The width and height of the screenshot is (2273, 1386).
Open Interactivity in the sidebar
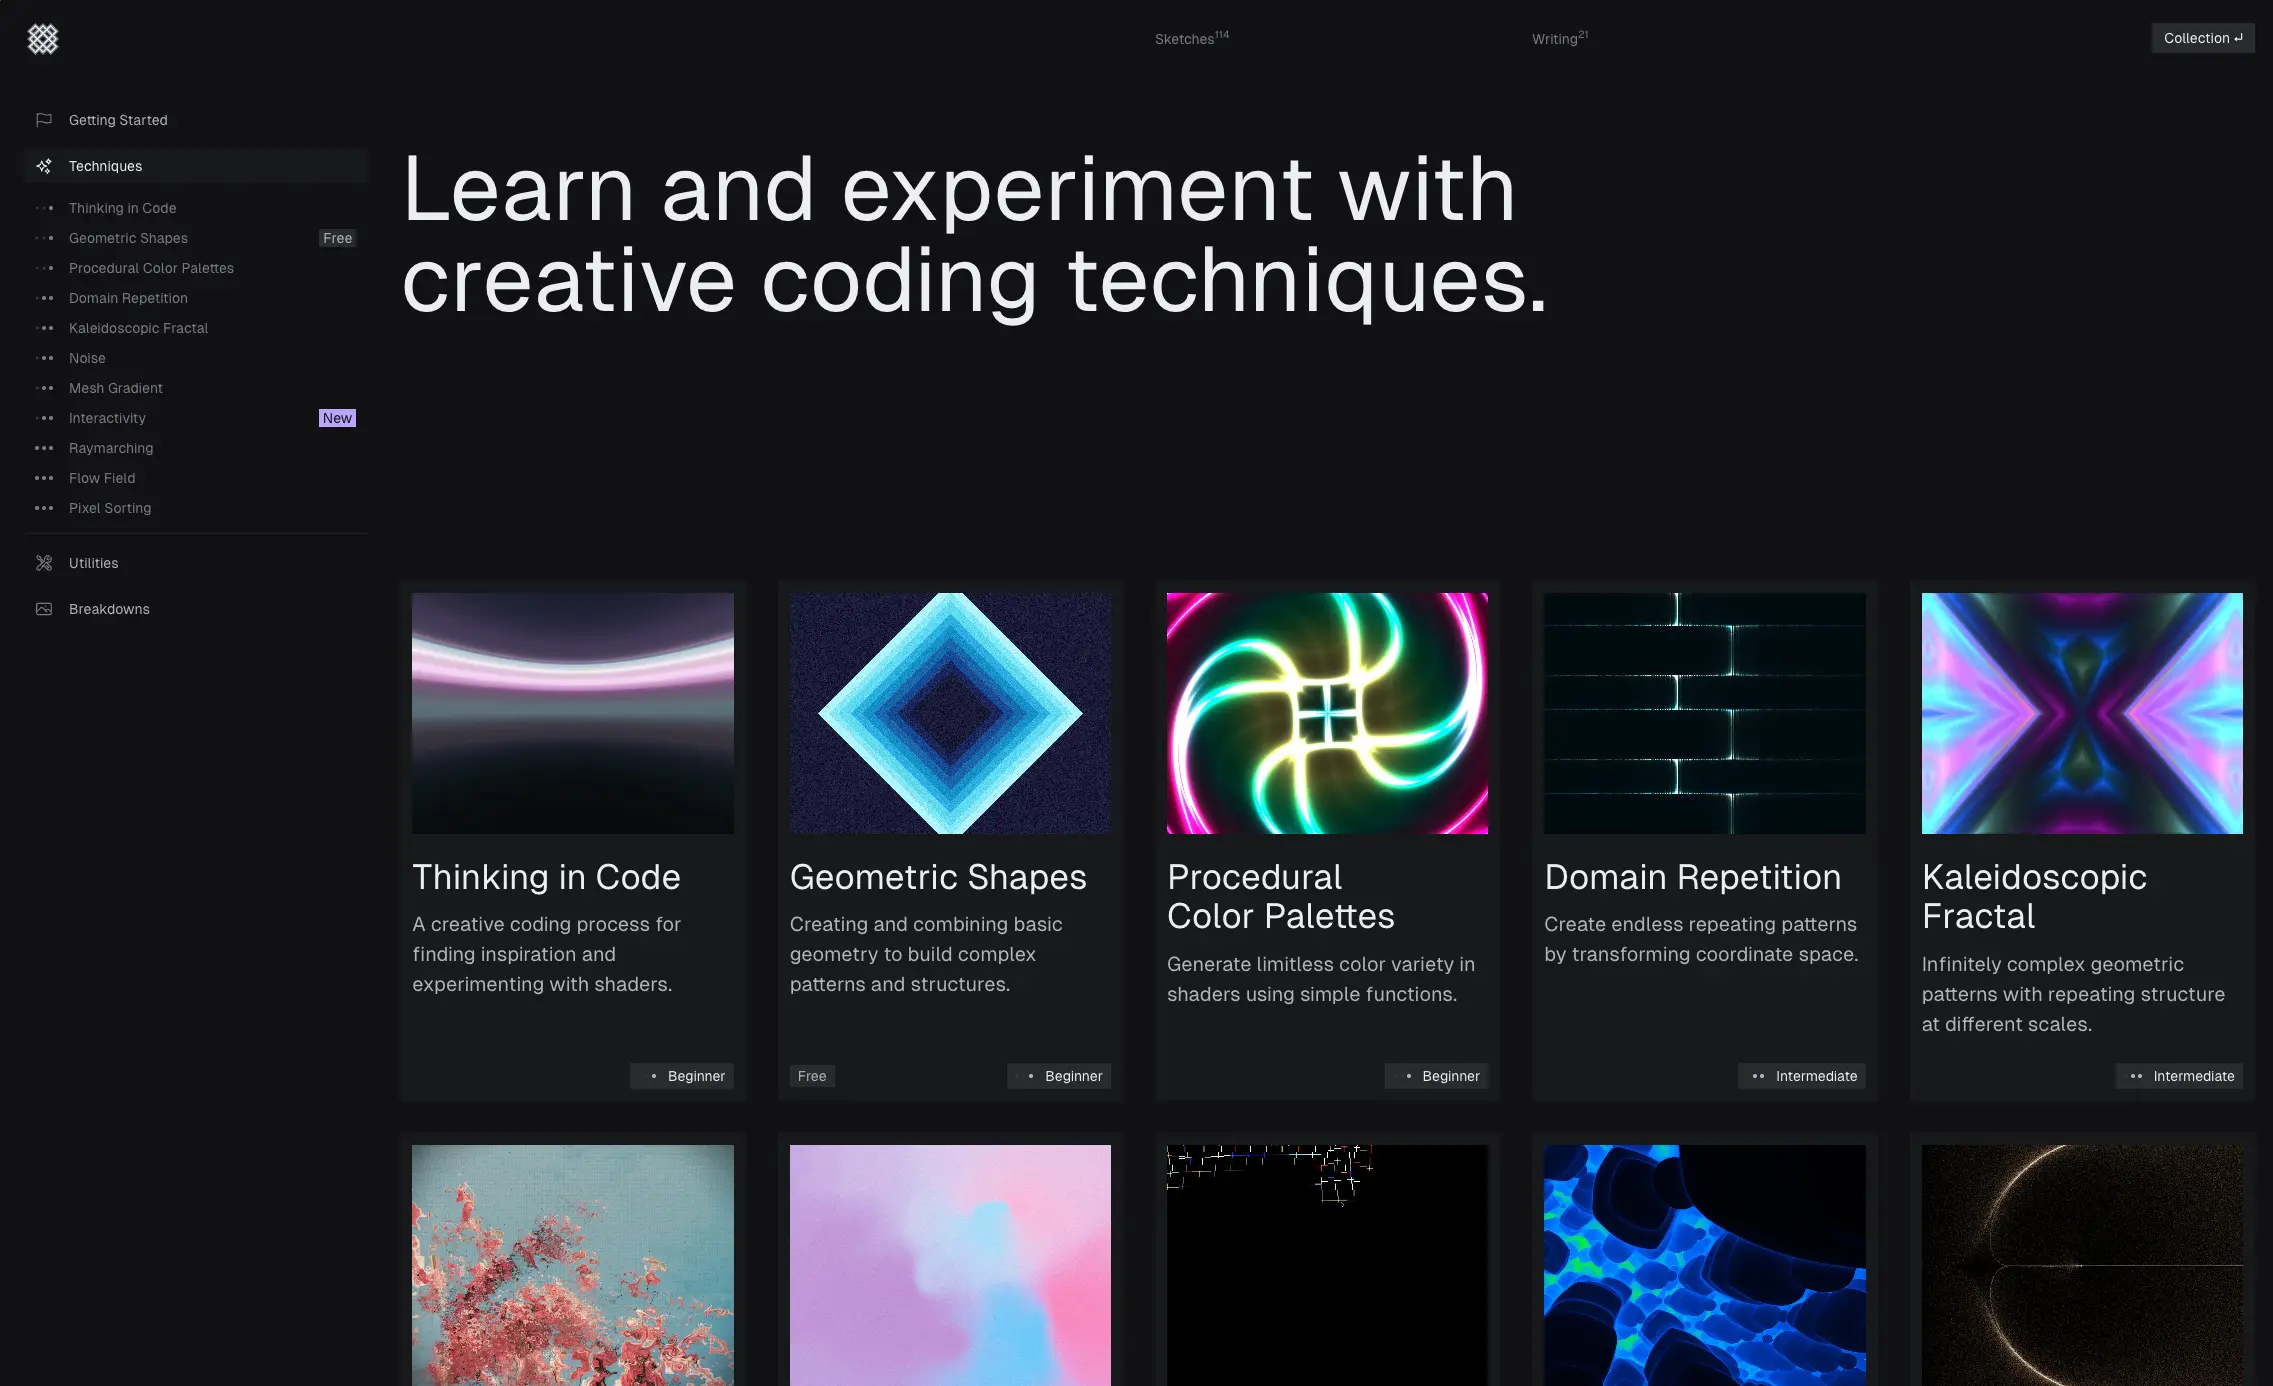107,418
